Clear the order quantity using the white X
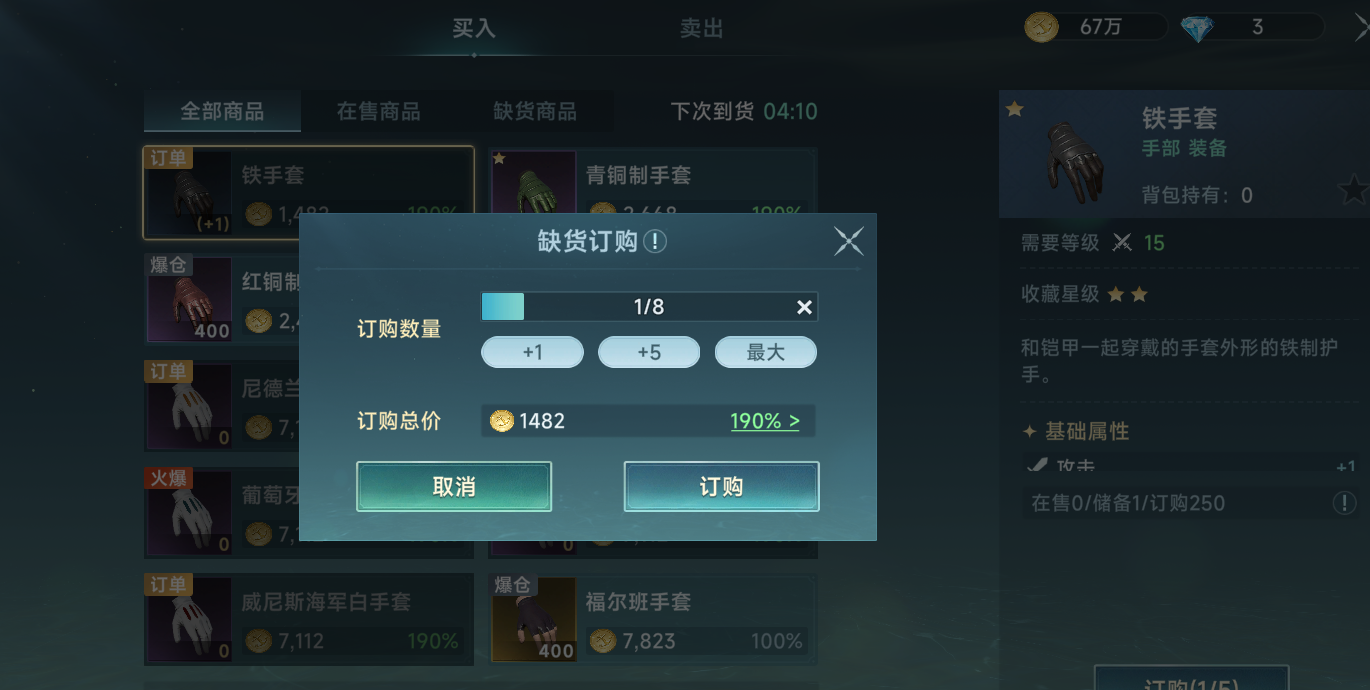This screenshot has height=690, width=1370. 804,307
